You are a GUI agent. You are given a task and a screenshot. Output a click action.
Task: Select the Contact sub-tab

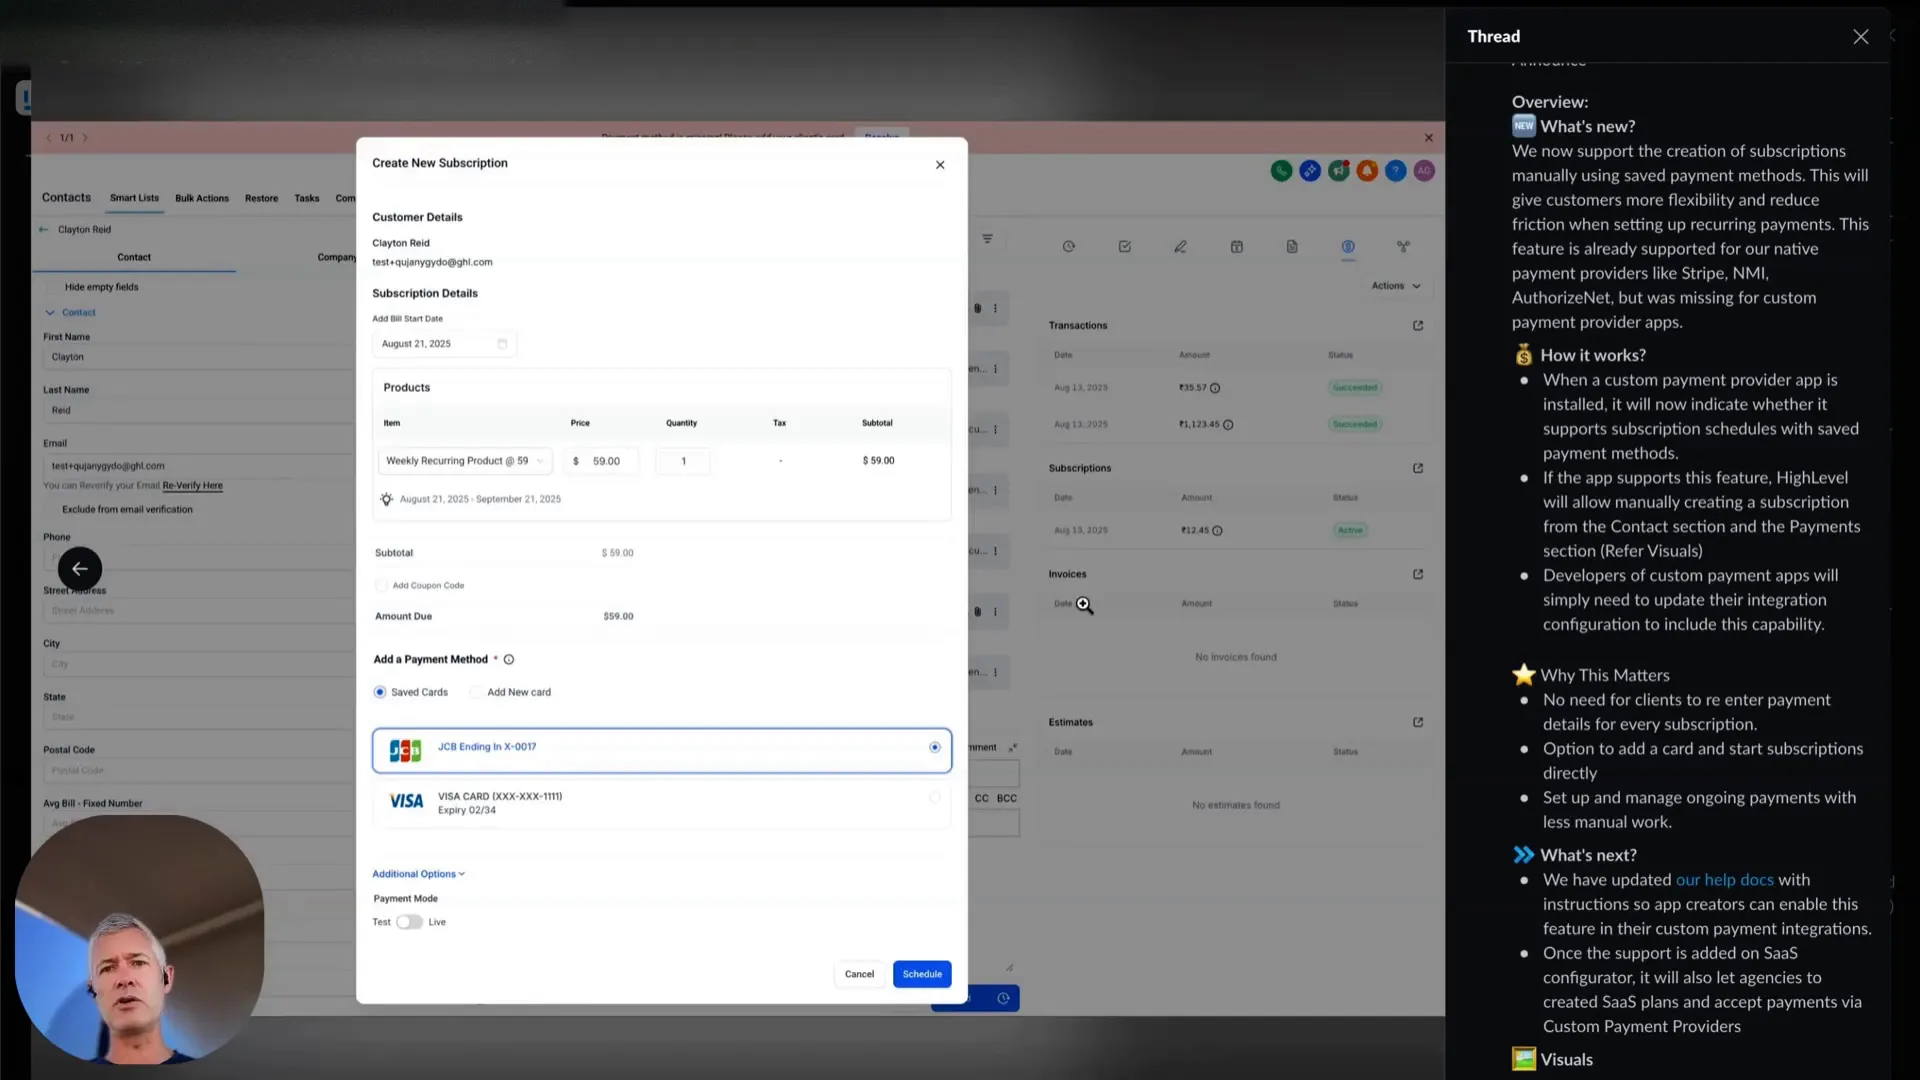tap(134, 258)
